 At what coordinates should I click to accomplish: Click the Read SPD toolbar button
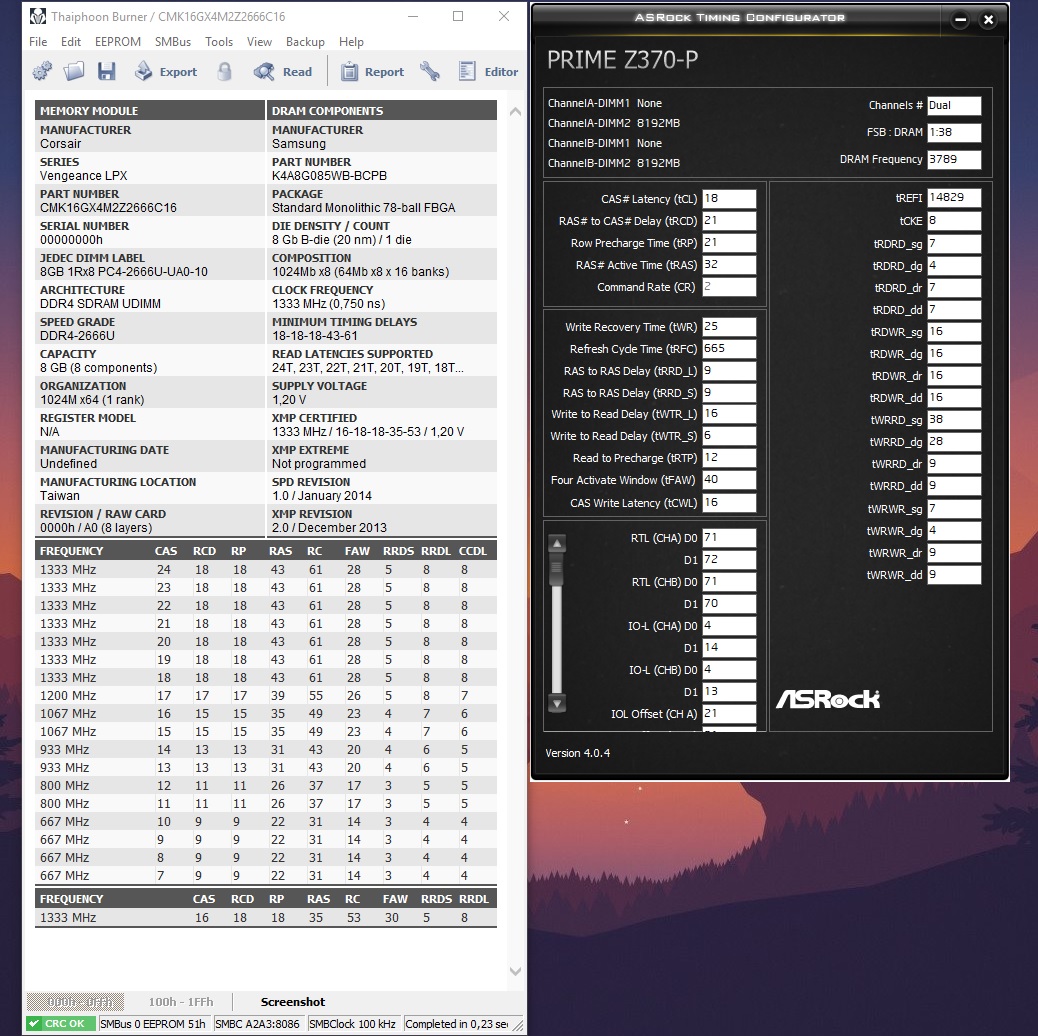282,71
